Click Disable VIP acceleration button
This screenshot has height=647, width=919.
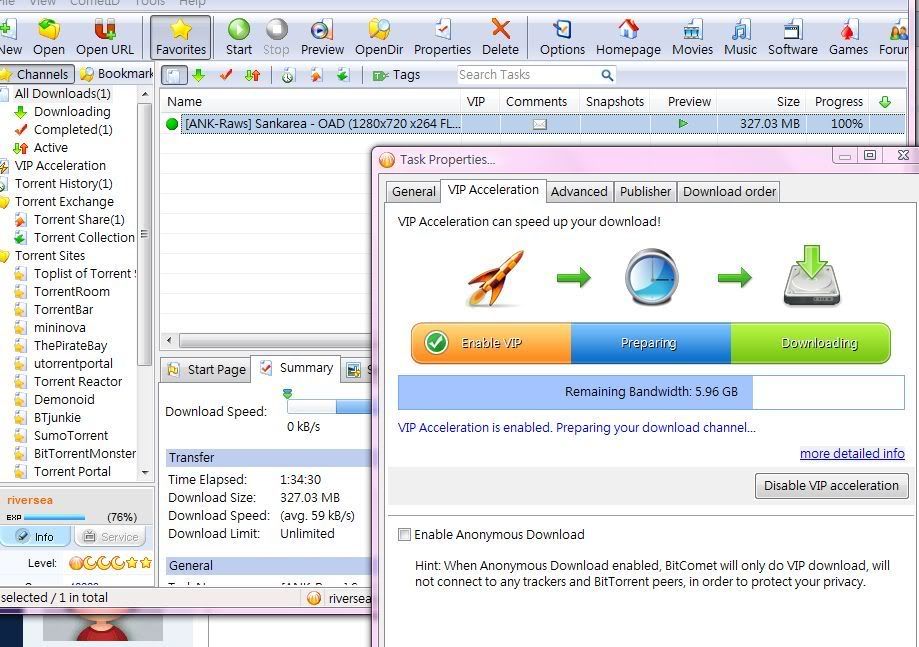831,486
